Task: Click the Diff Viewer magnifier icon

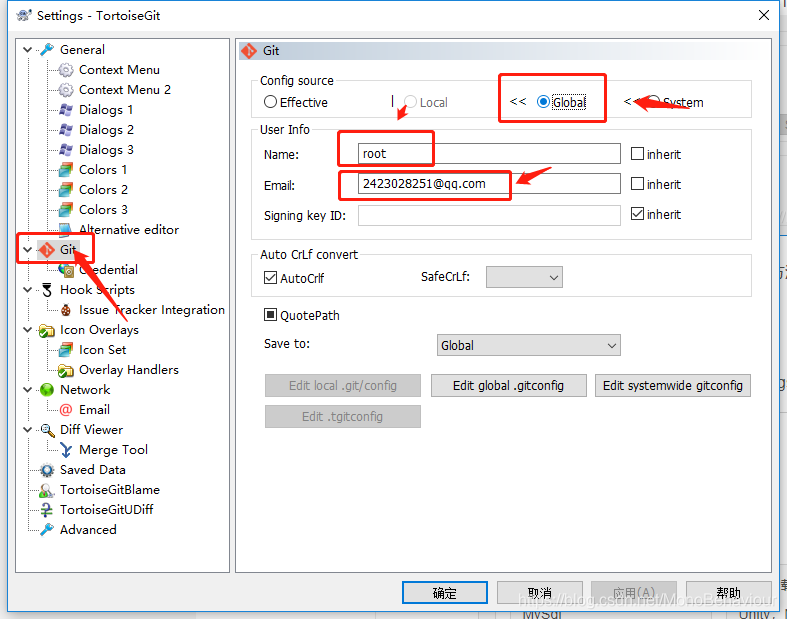Action: [x=47, y=430]
